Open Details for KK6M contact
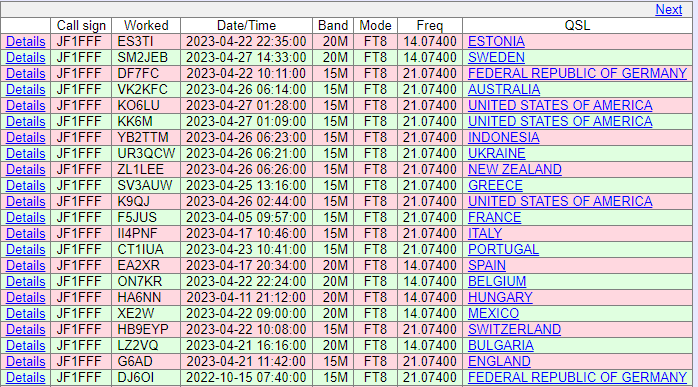This screenshot has height=387, width=698. [25, 122]
